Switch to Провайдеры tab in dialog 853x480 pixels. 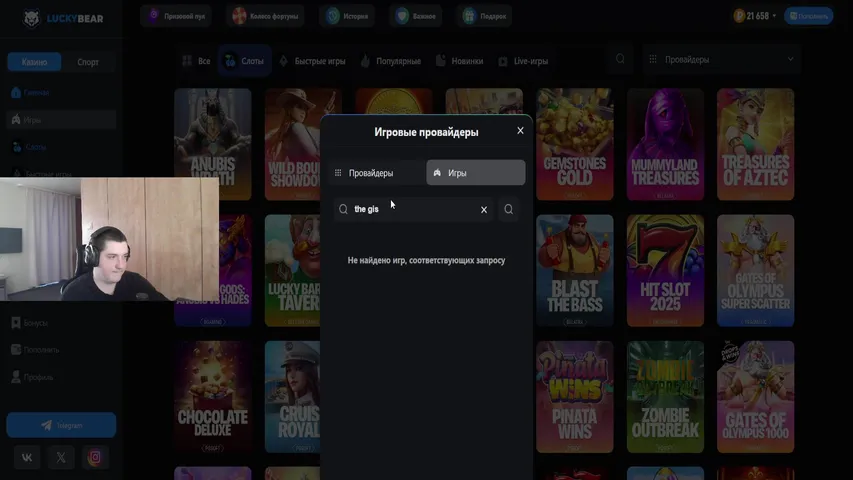[x=377, y=173]
